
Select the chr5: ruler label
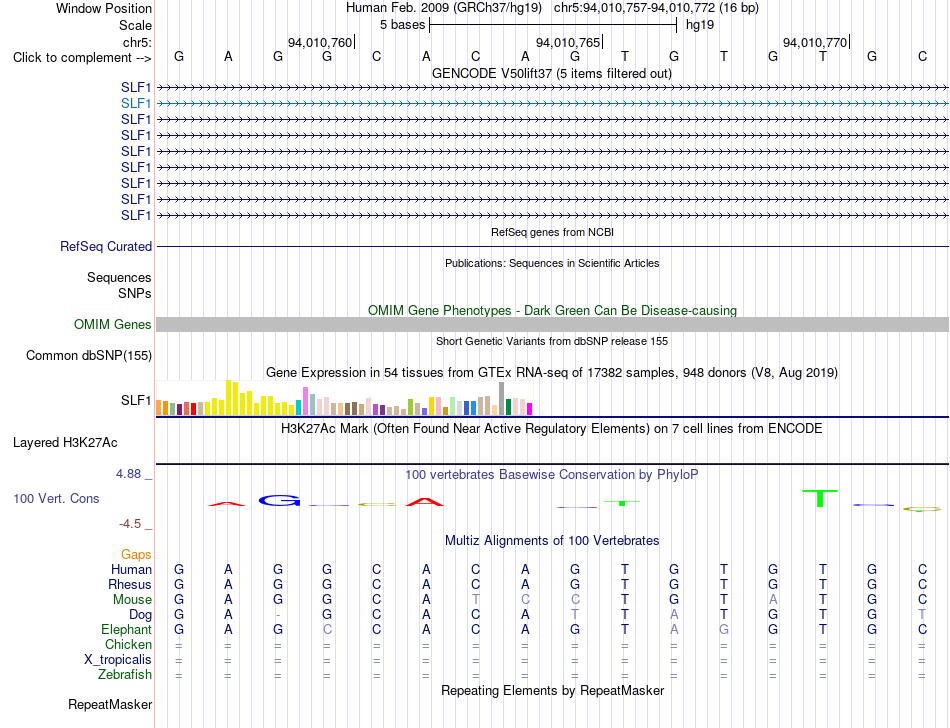pos(137,42)
